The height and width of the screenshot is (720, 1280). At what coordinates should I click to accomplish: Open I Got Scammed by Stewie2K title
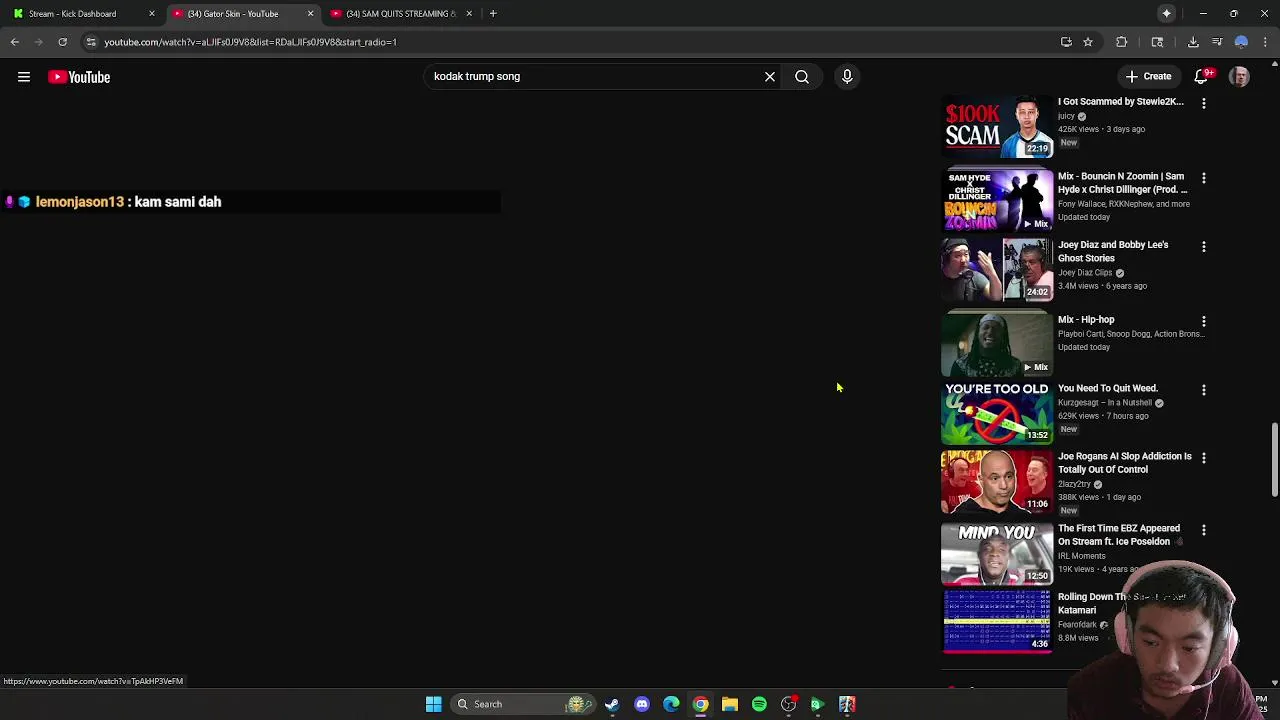pyautogui.click(x=1121, y=101)
